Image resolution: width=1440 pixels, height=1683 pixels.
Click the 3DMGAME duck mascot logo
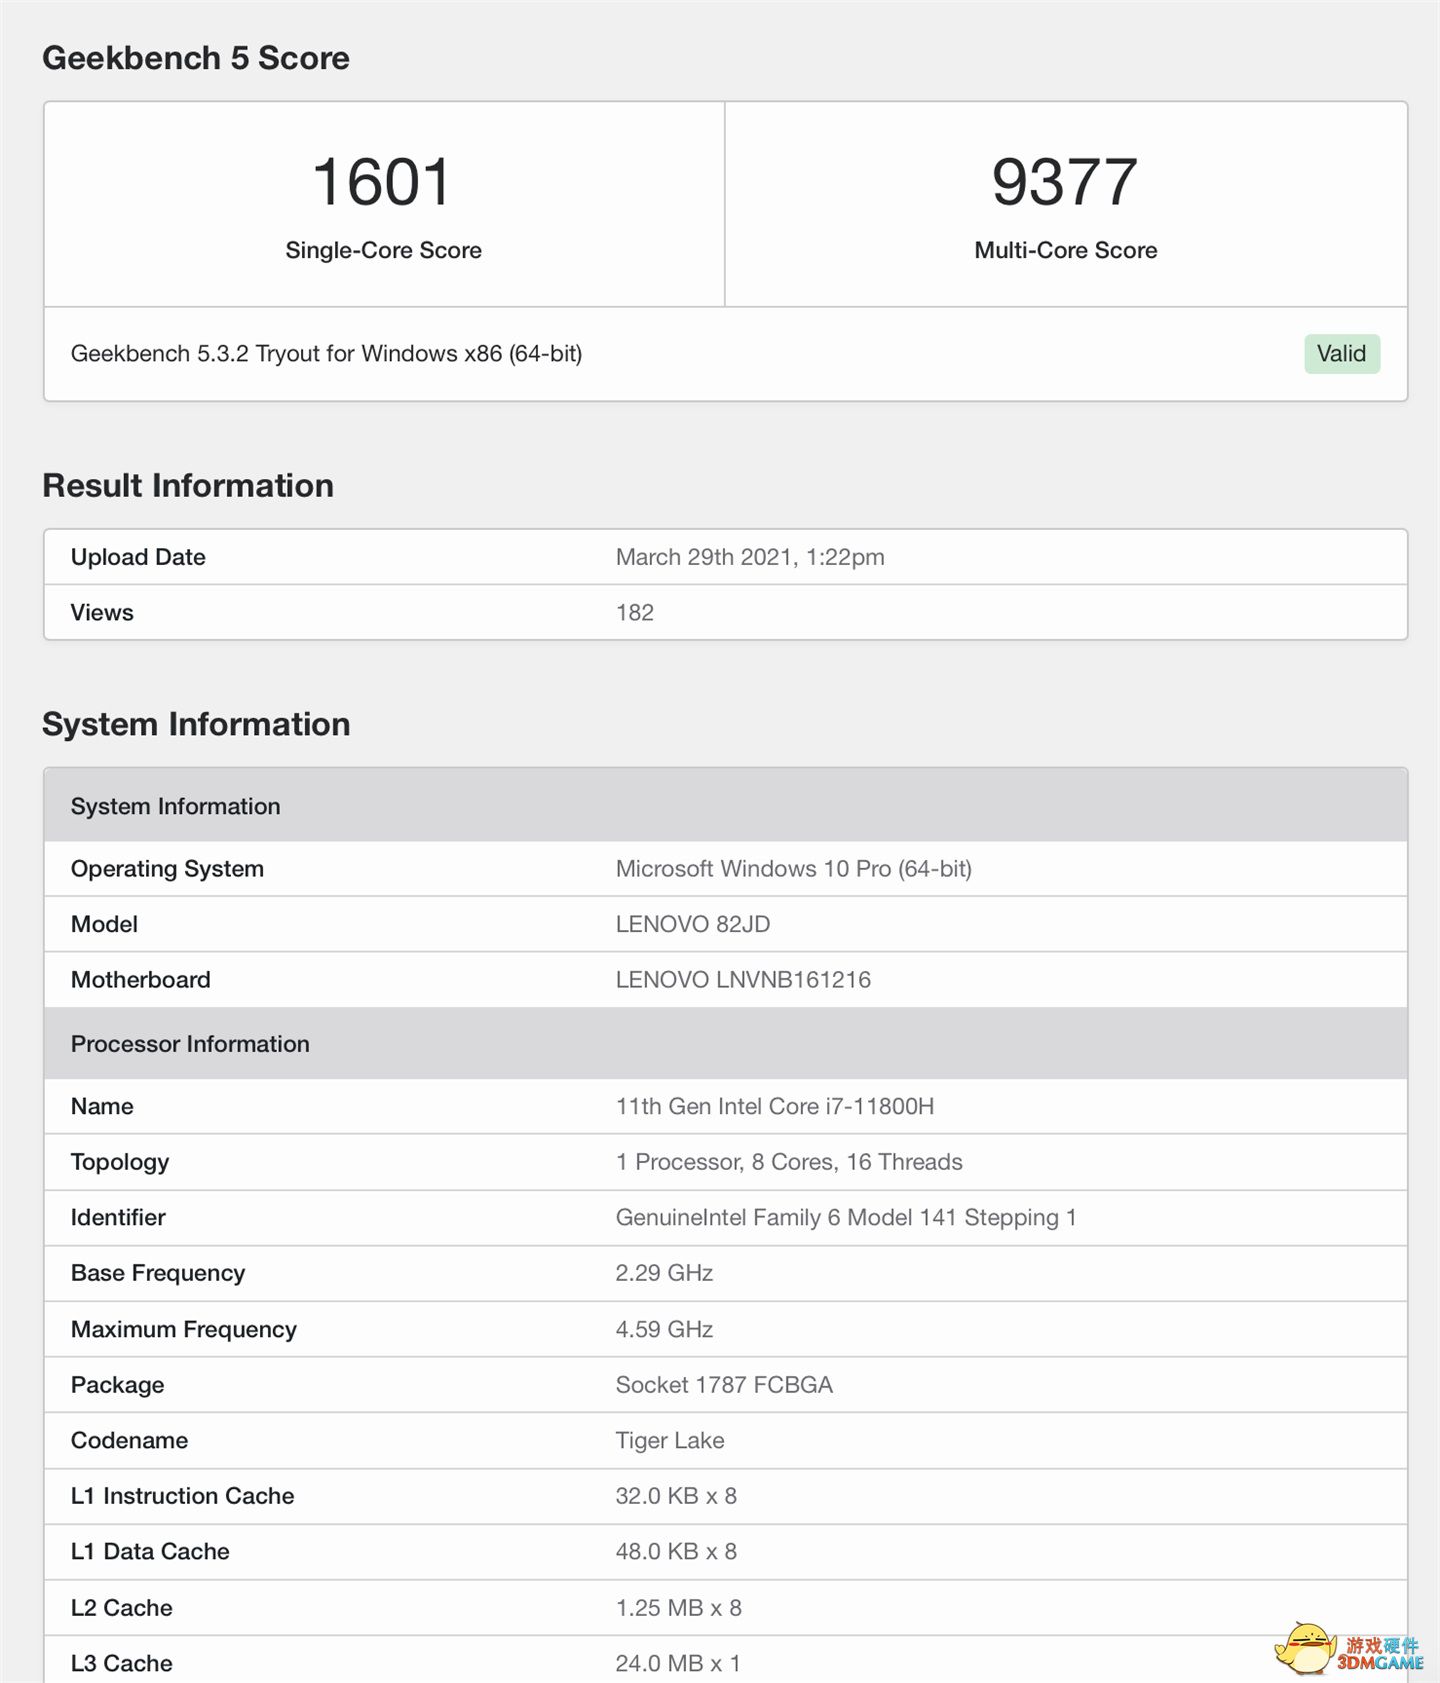(1305, 1647)
